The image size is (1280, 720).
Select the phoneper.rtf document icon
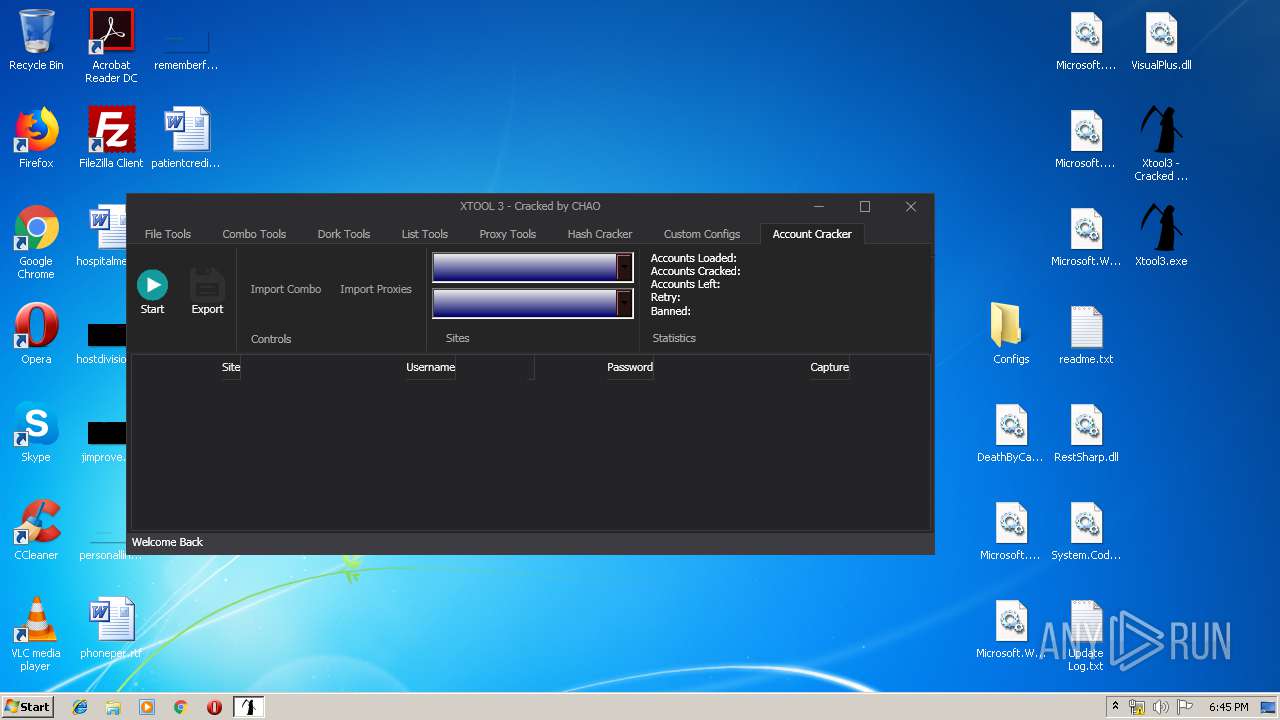pos(111,628)
